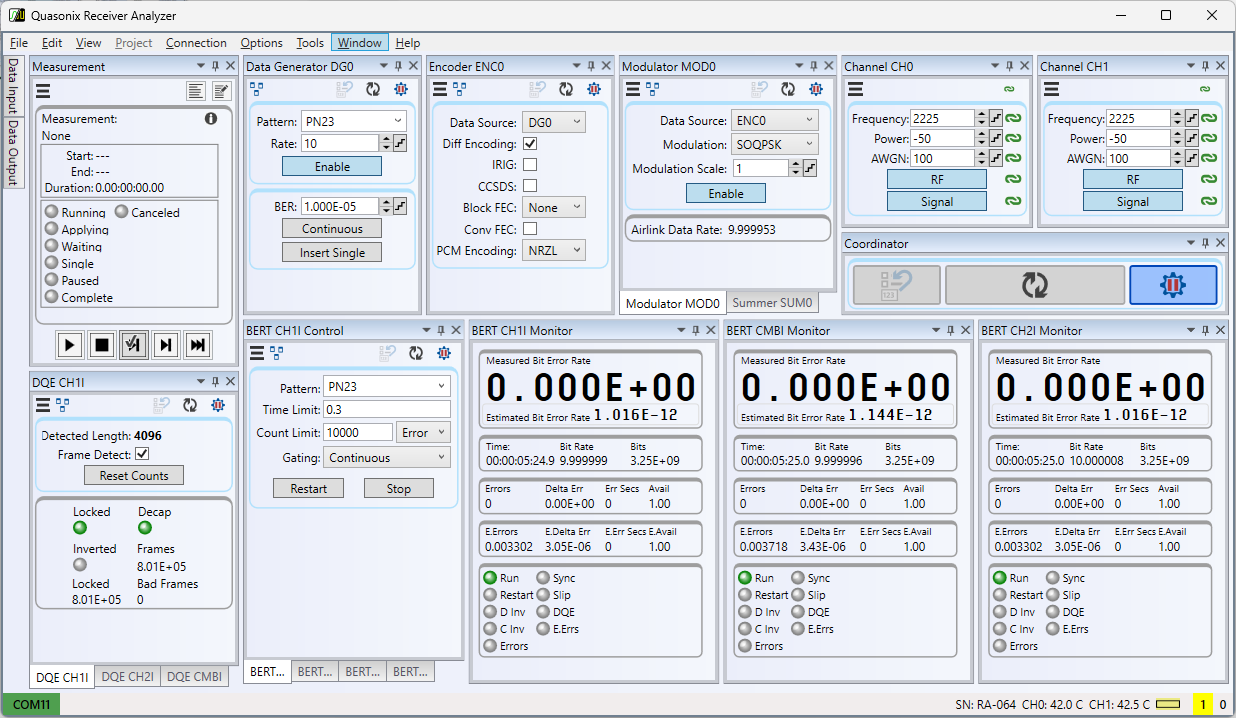Click Stop in BERT CH1I Control
Viewport: 1236px width, 718px height.
pyautogui.click(x=399, y=488)
